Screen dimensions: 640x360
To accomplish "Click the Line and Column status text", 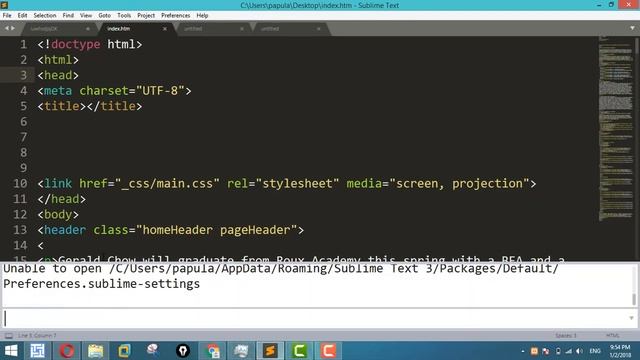I will click(x=37, y=336).
